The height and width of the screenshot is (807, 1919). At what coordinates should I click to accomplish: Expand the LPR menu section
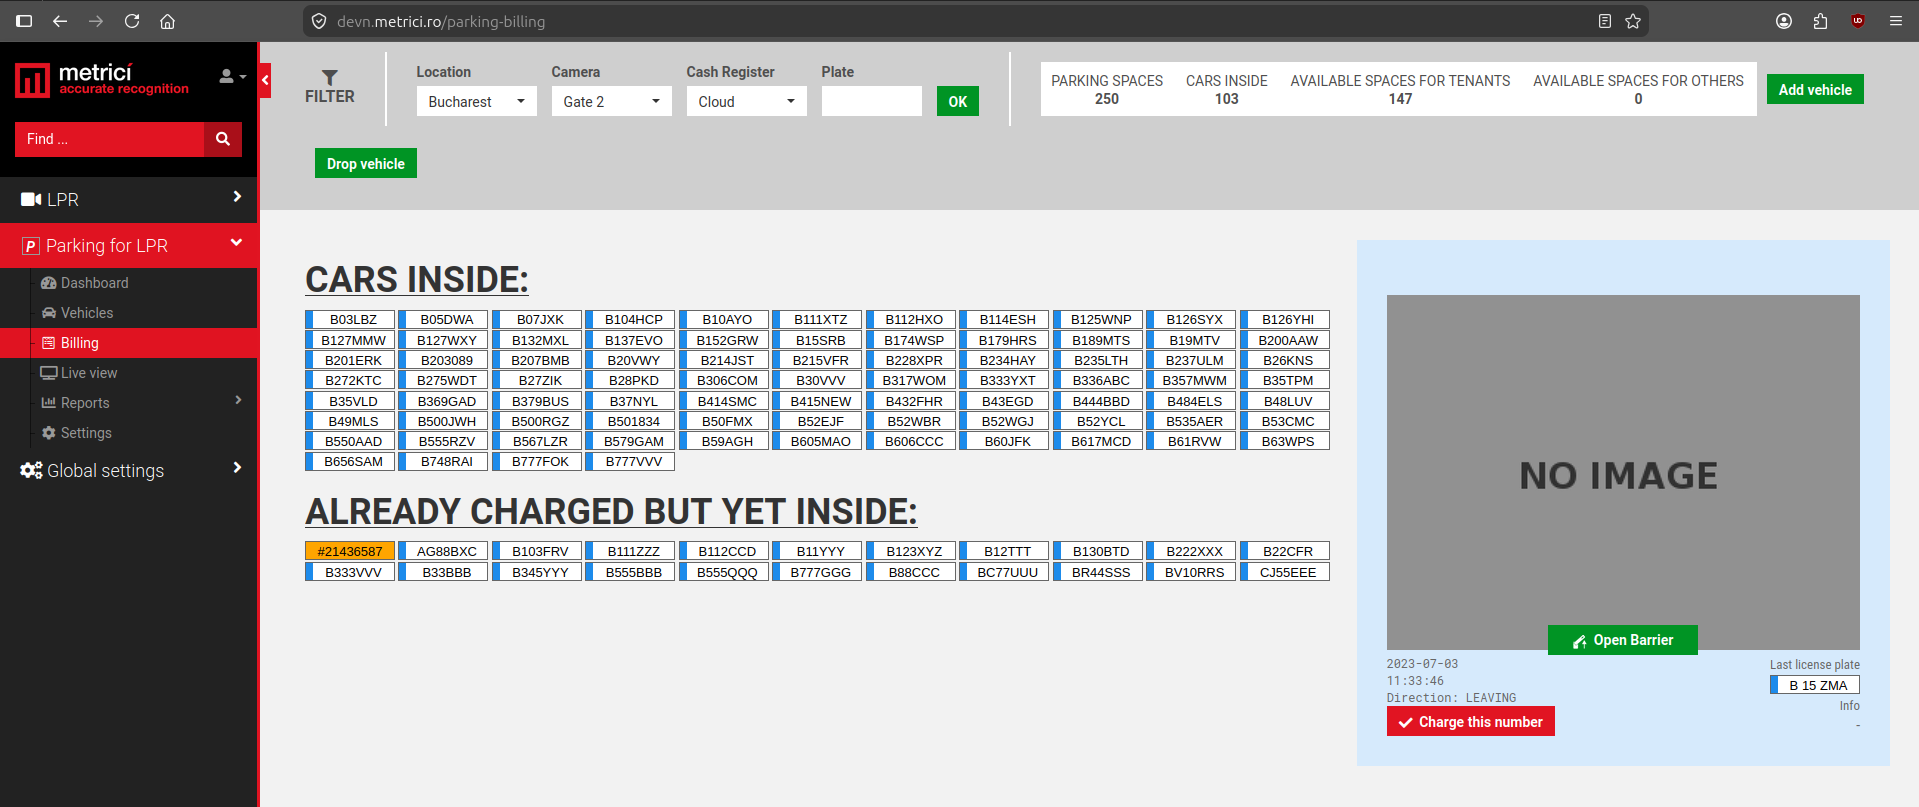coord(129,199)
